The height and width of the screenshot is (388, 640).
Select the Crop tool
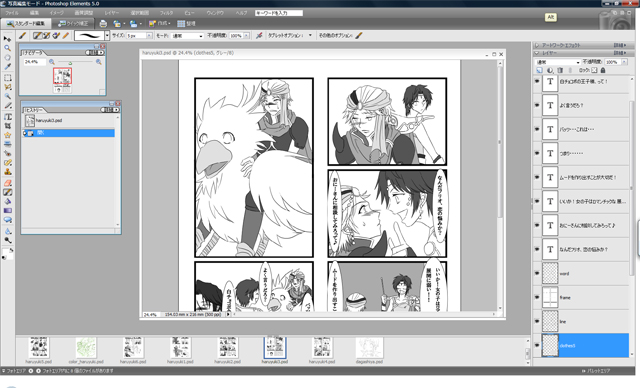7,126
